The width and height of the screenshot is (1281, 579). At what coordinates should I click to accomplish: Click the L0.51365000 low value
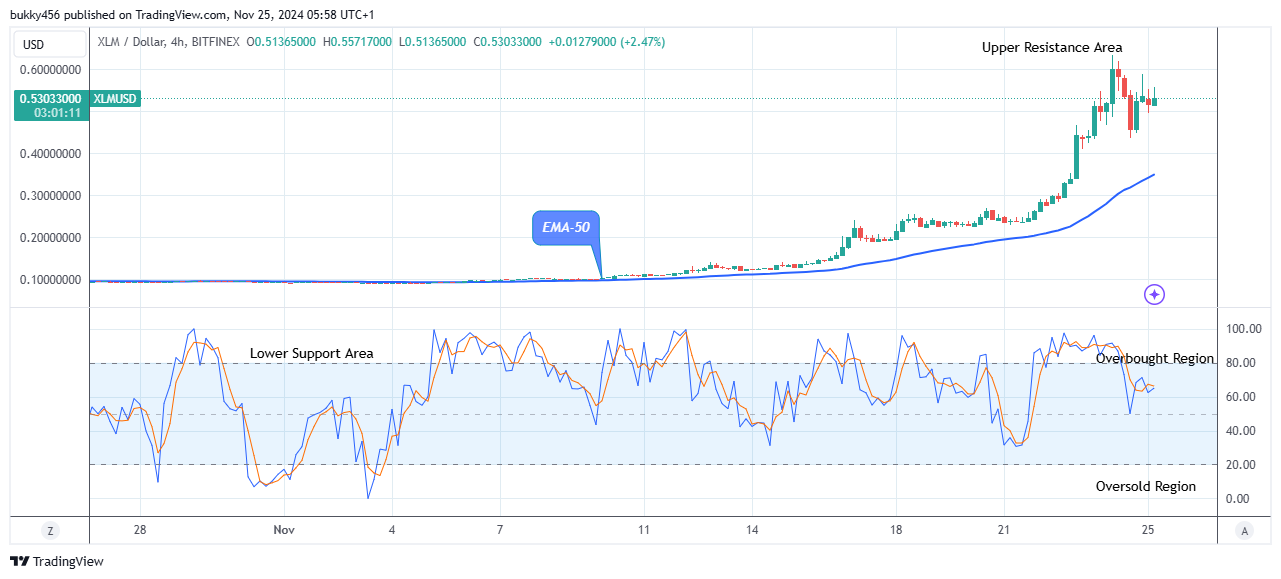(x=433, y=42)
